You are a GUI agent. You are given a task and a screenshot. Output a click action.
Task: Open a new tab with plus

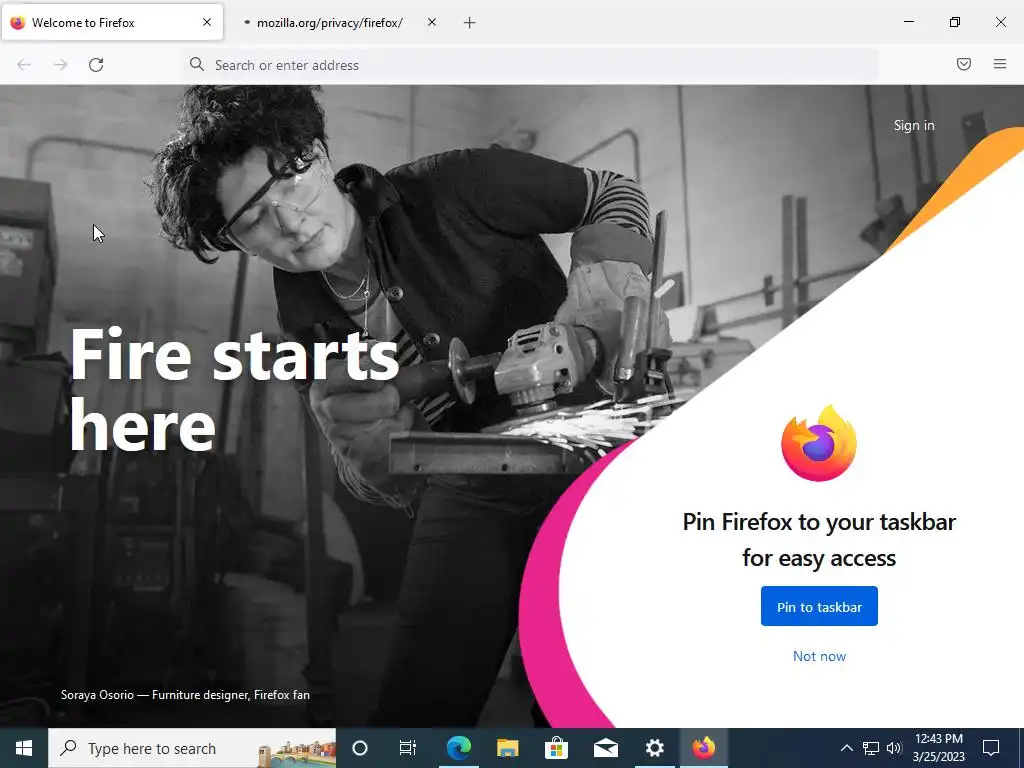470,23
